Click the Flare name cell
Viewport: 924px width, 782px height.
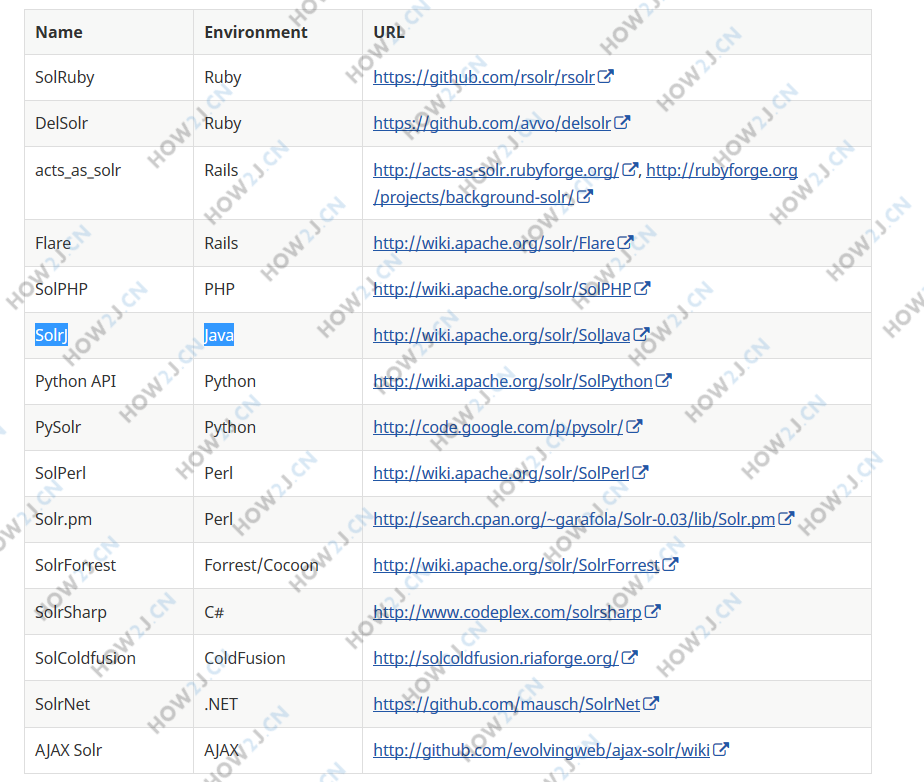[108, 243]
